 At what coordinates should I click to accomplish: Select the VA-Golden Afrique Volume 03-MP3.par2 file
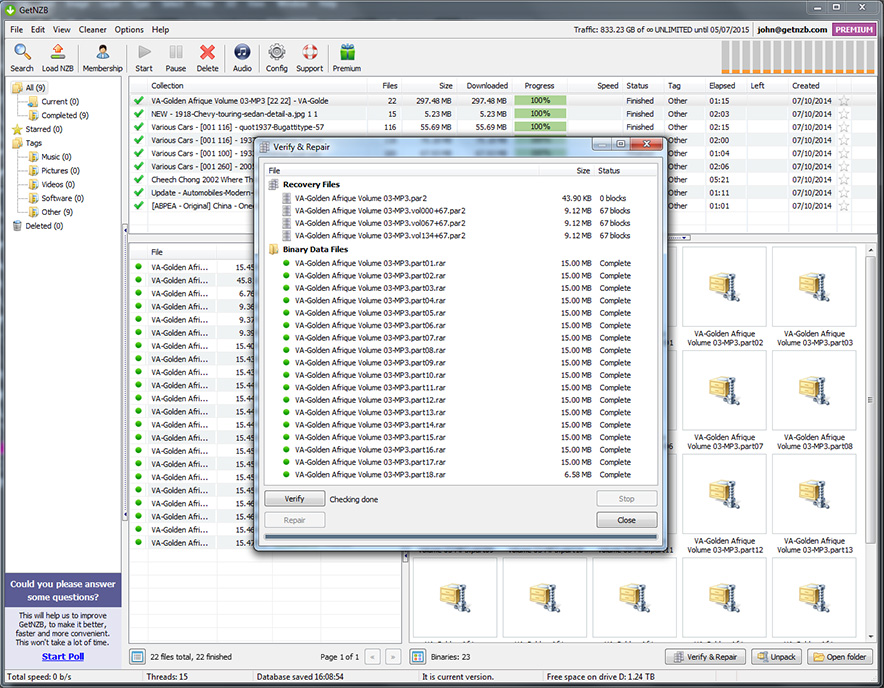point(361,198)
